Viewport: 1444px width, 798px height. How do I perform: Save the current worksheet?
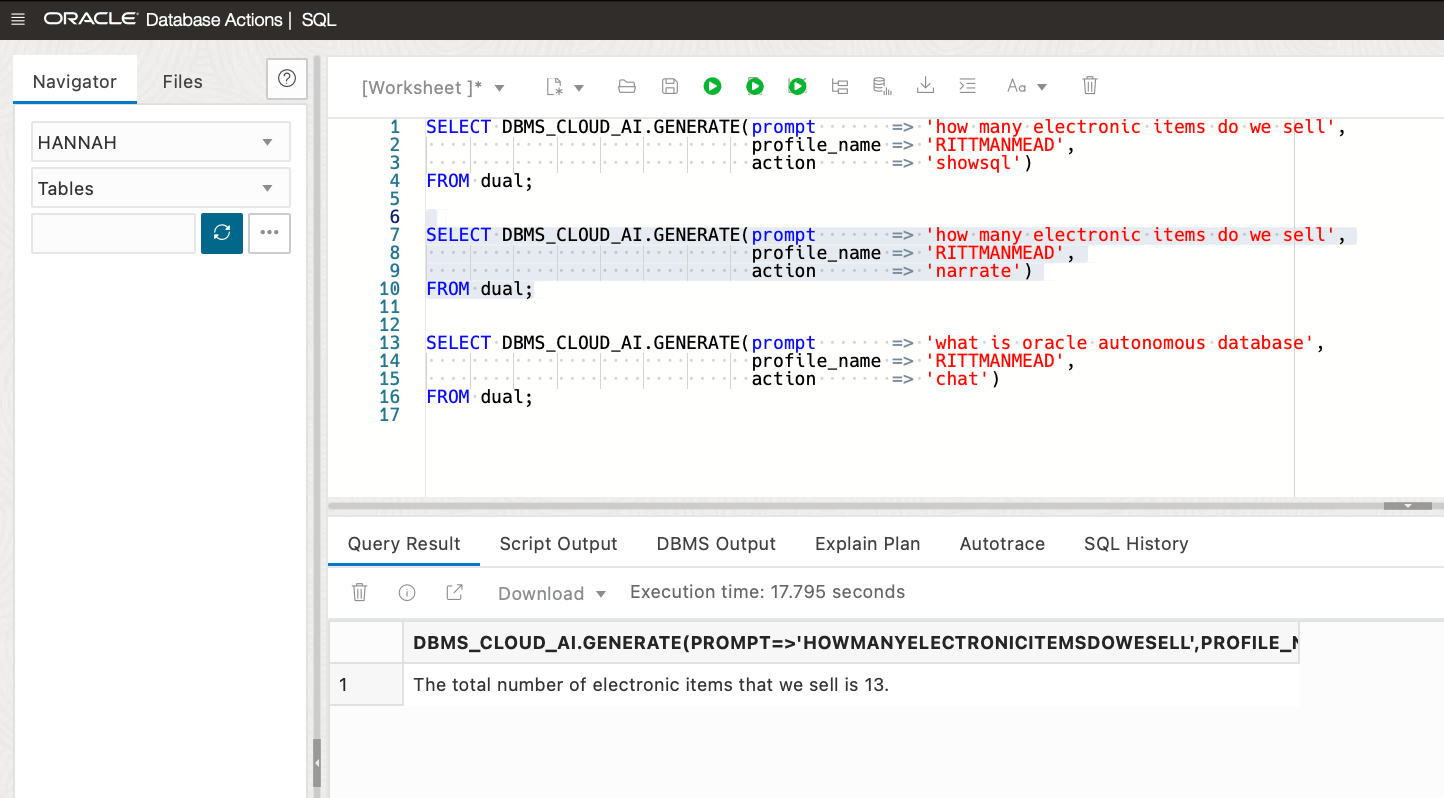click(669, 86)
